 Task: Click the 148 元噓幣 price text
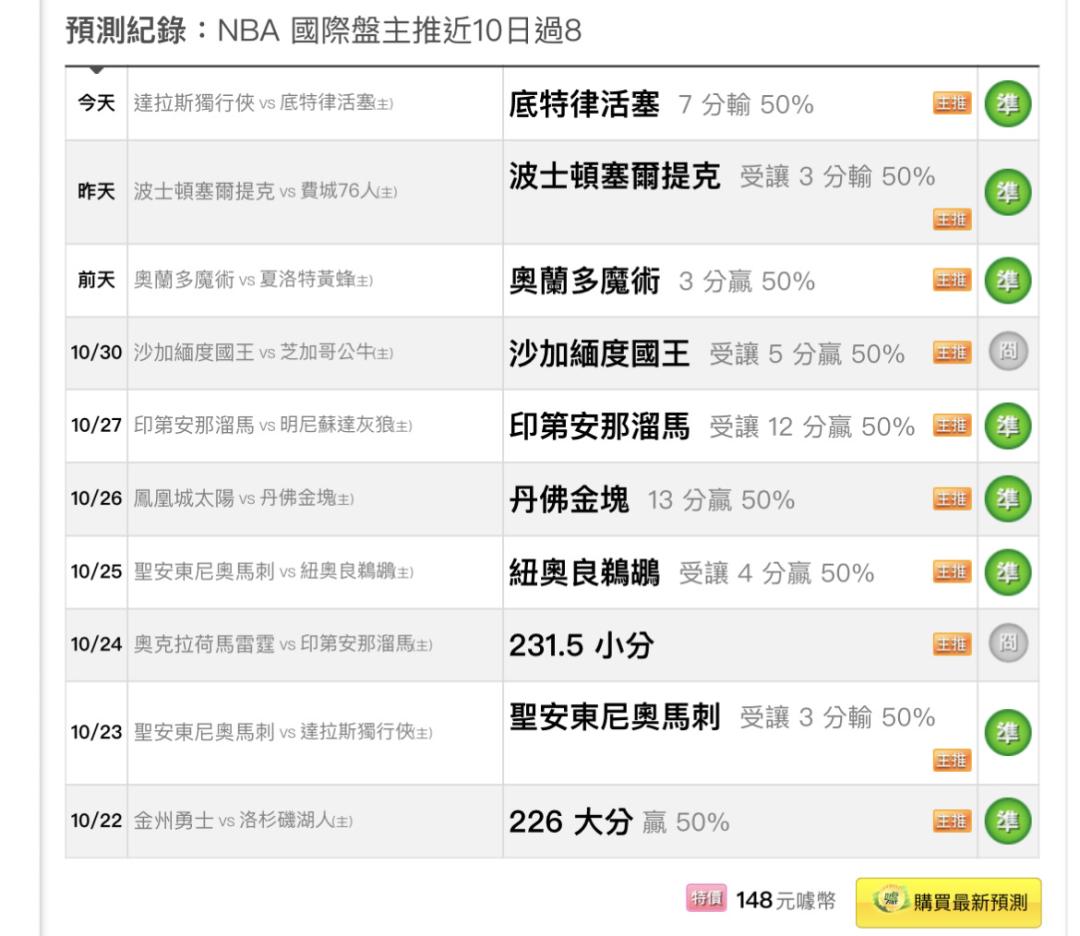pyautogui.click(x=785, y=900)
